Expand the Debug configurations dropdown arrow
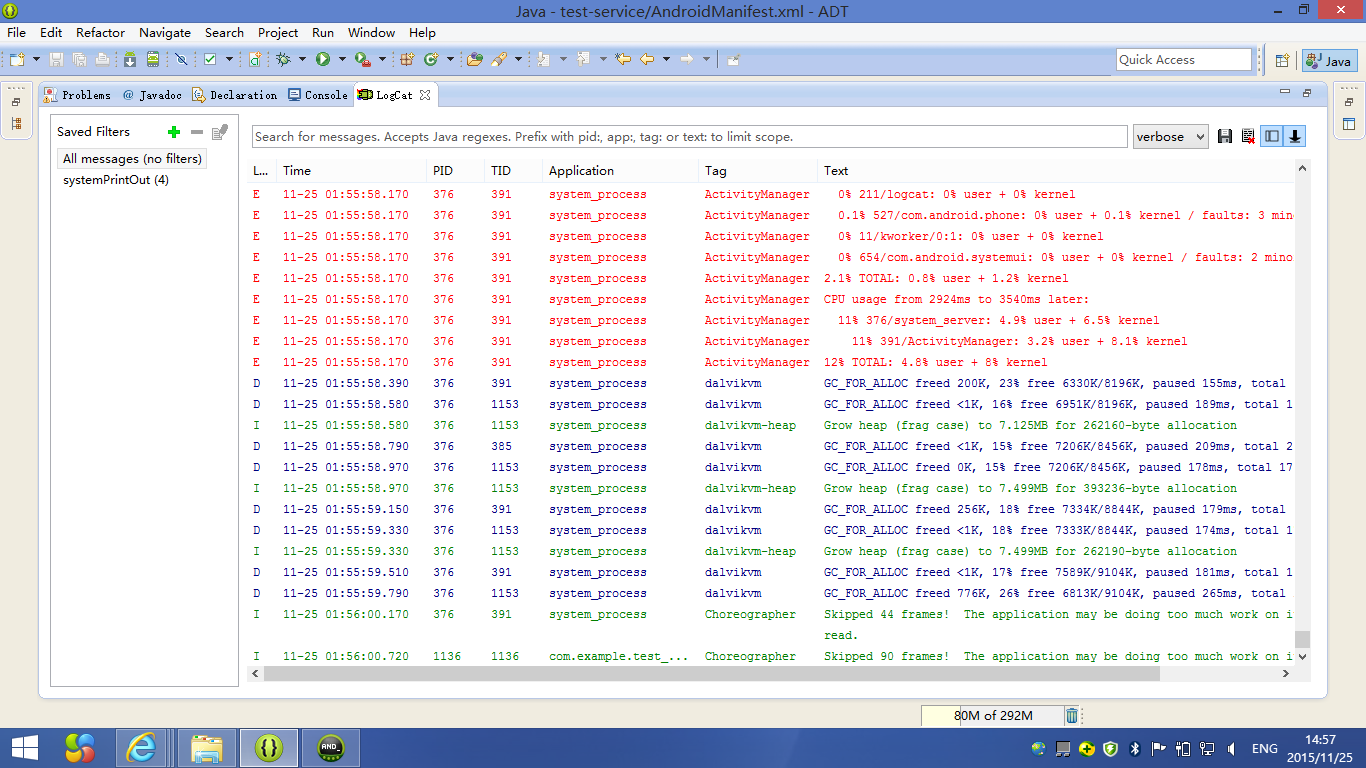This screenshot has height=768, width=1366. pos(302,60)
